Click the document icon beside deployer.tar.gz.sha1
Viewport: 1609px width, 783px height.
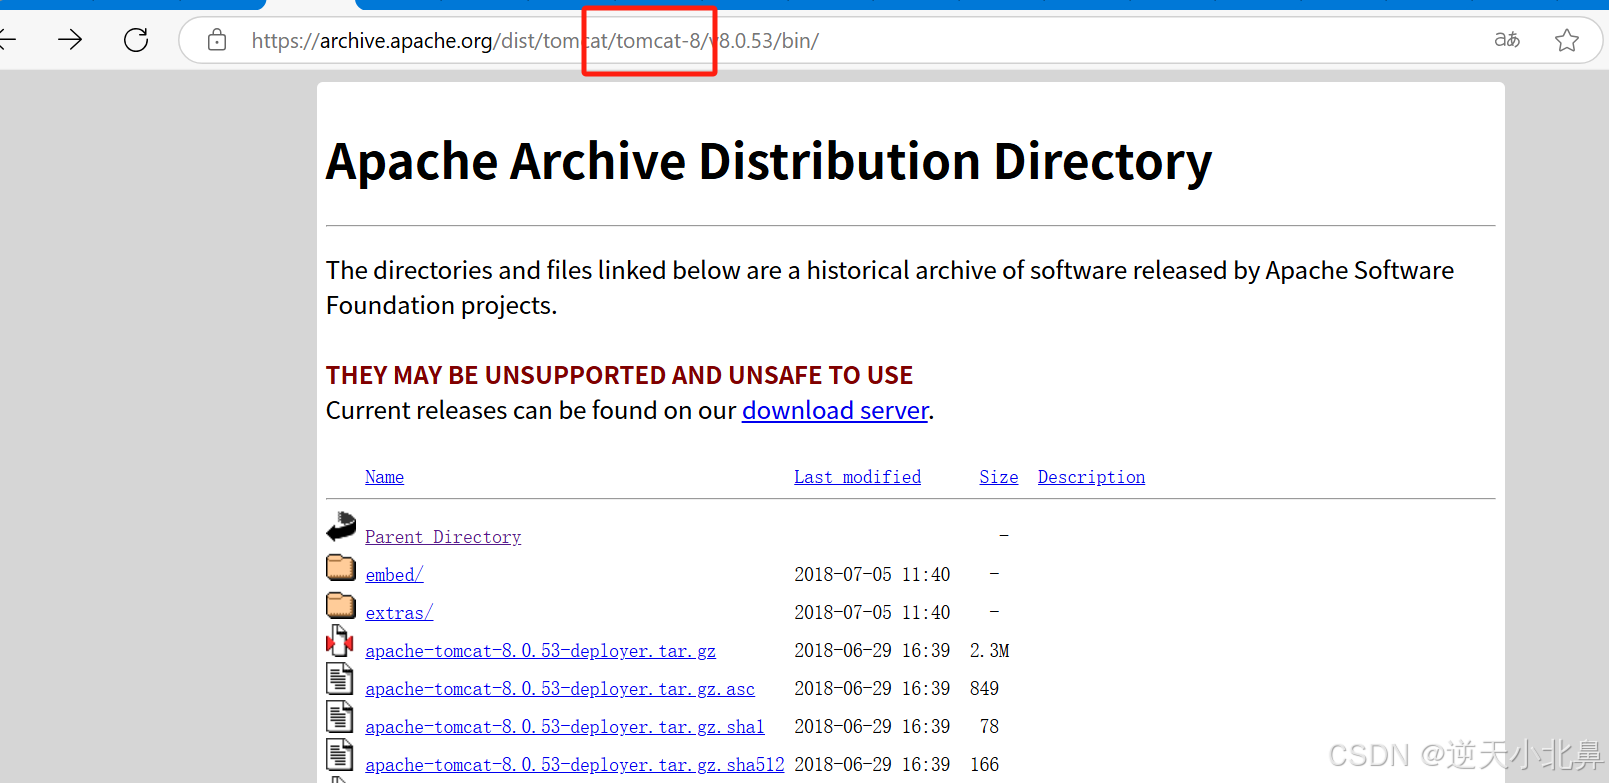pyautogui.click(x=340, y=717)
